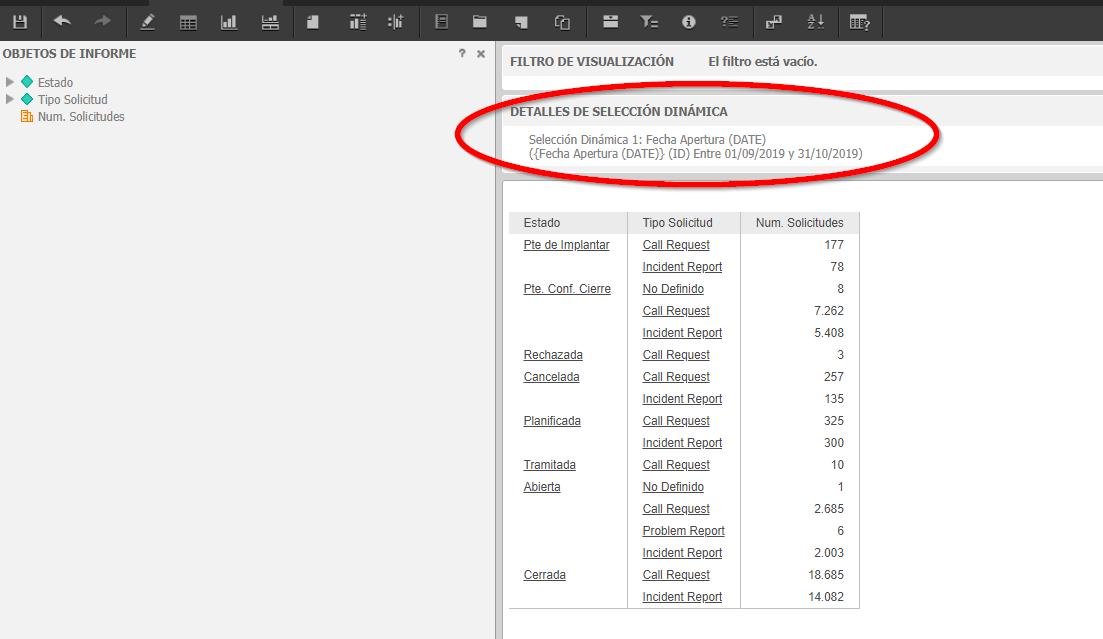Click Call Request link in the Tramitada row

point(676,464)
